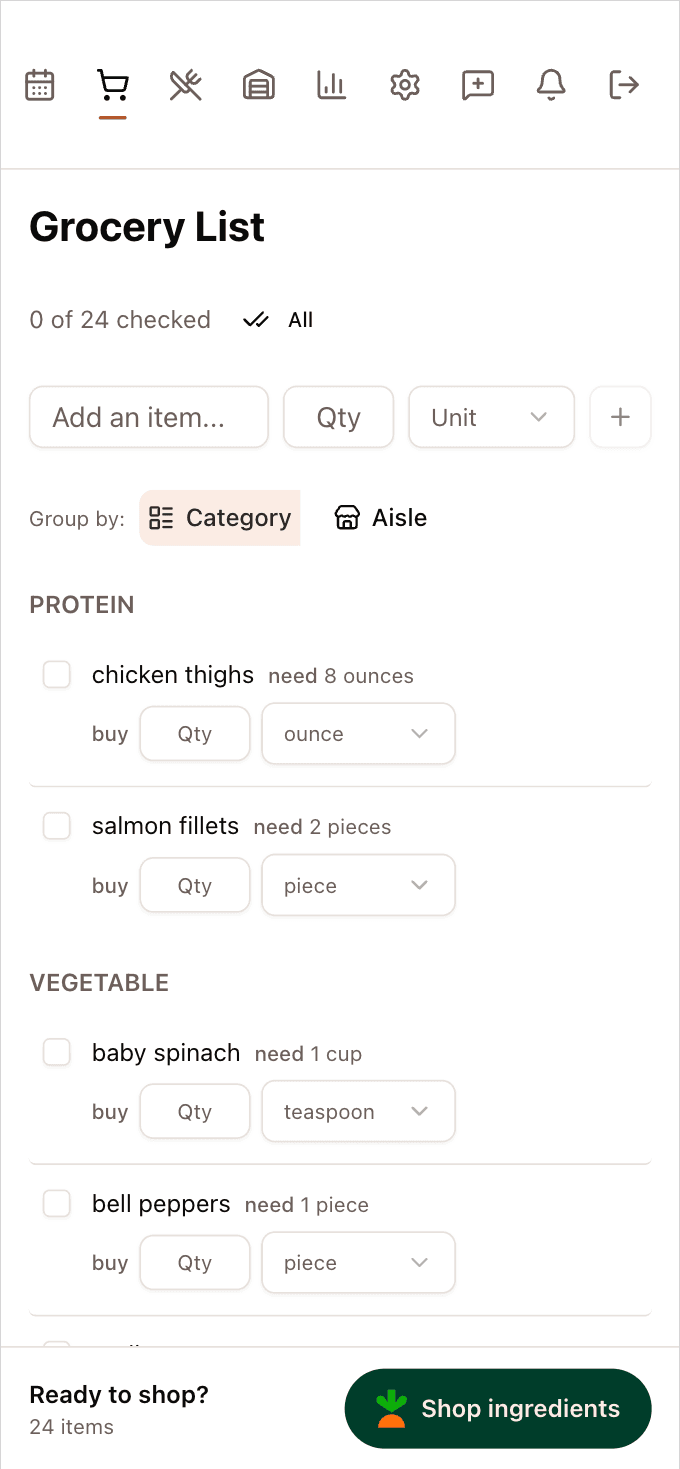Click the sign out icon
This screenshot has height=1469, width=680.
tap(624, 85)
